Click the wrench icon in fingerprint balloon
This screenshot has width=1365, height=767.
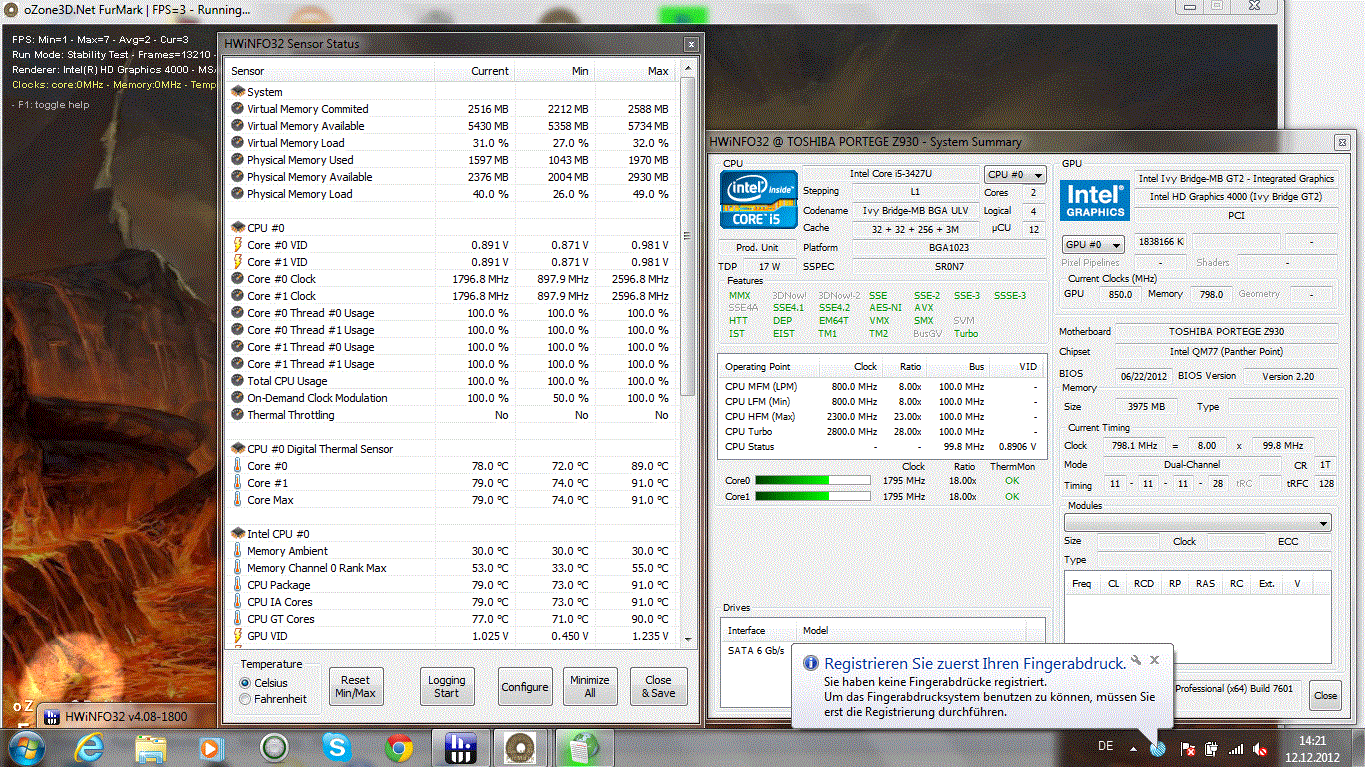point(1138,660)
